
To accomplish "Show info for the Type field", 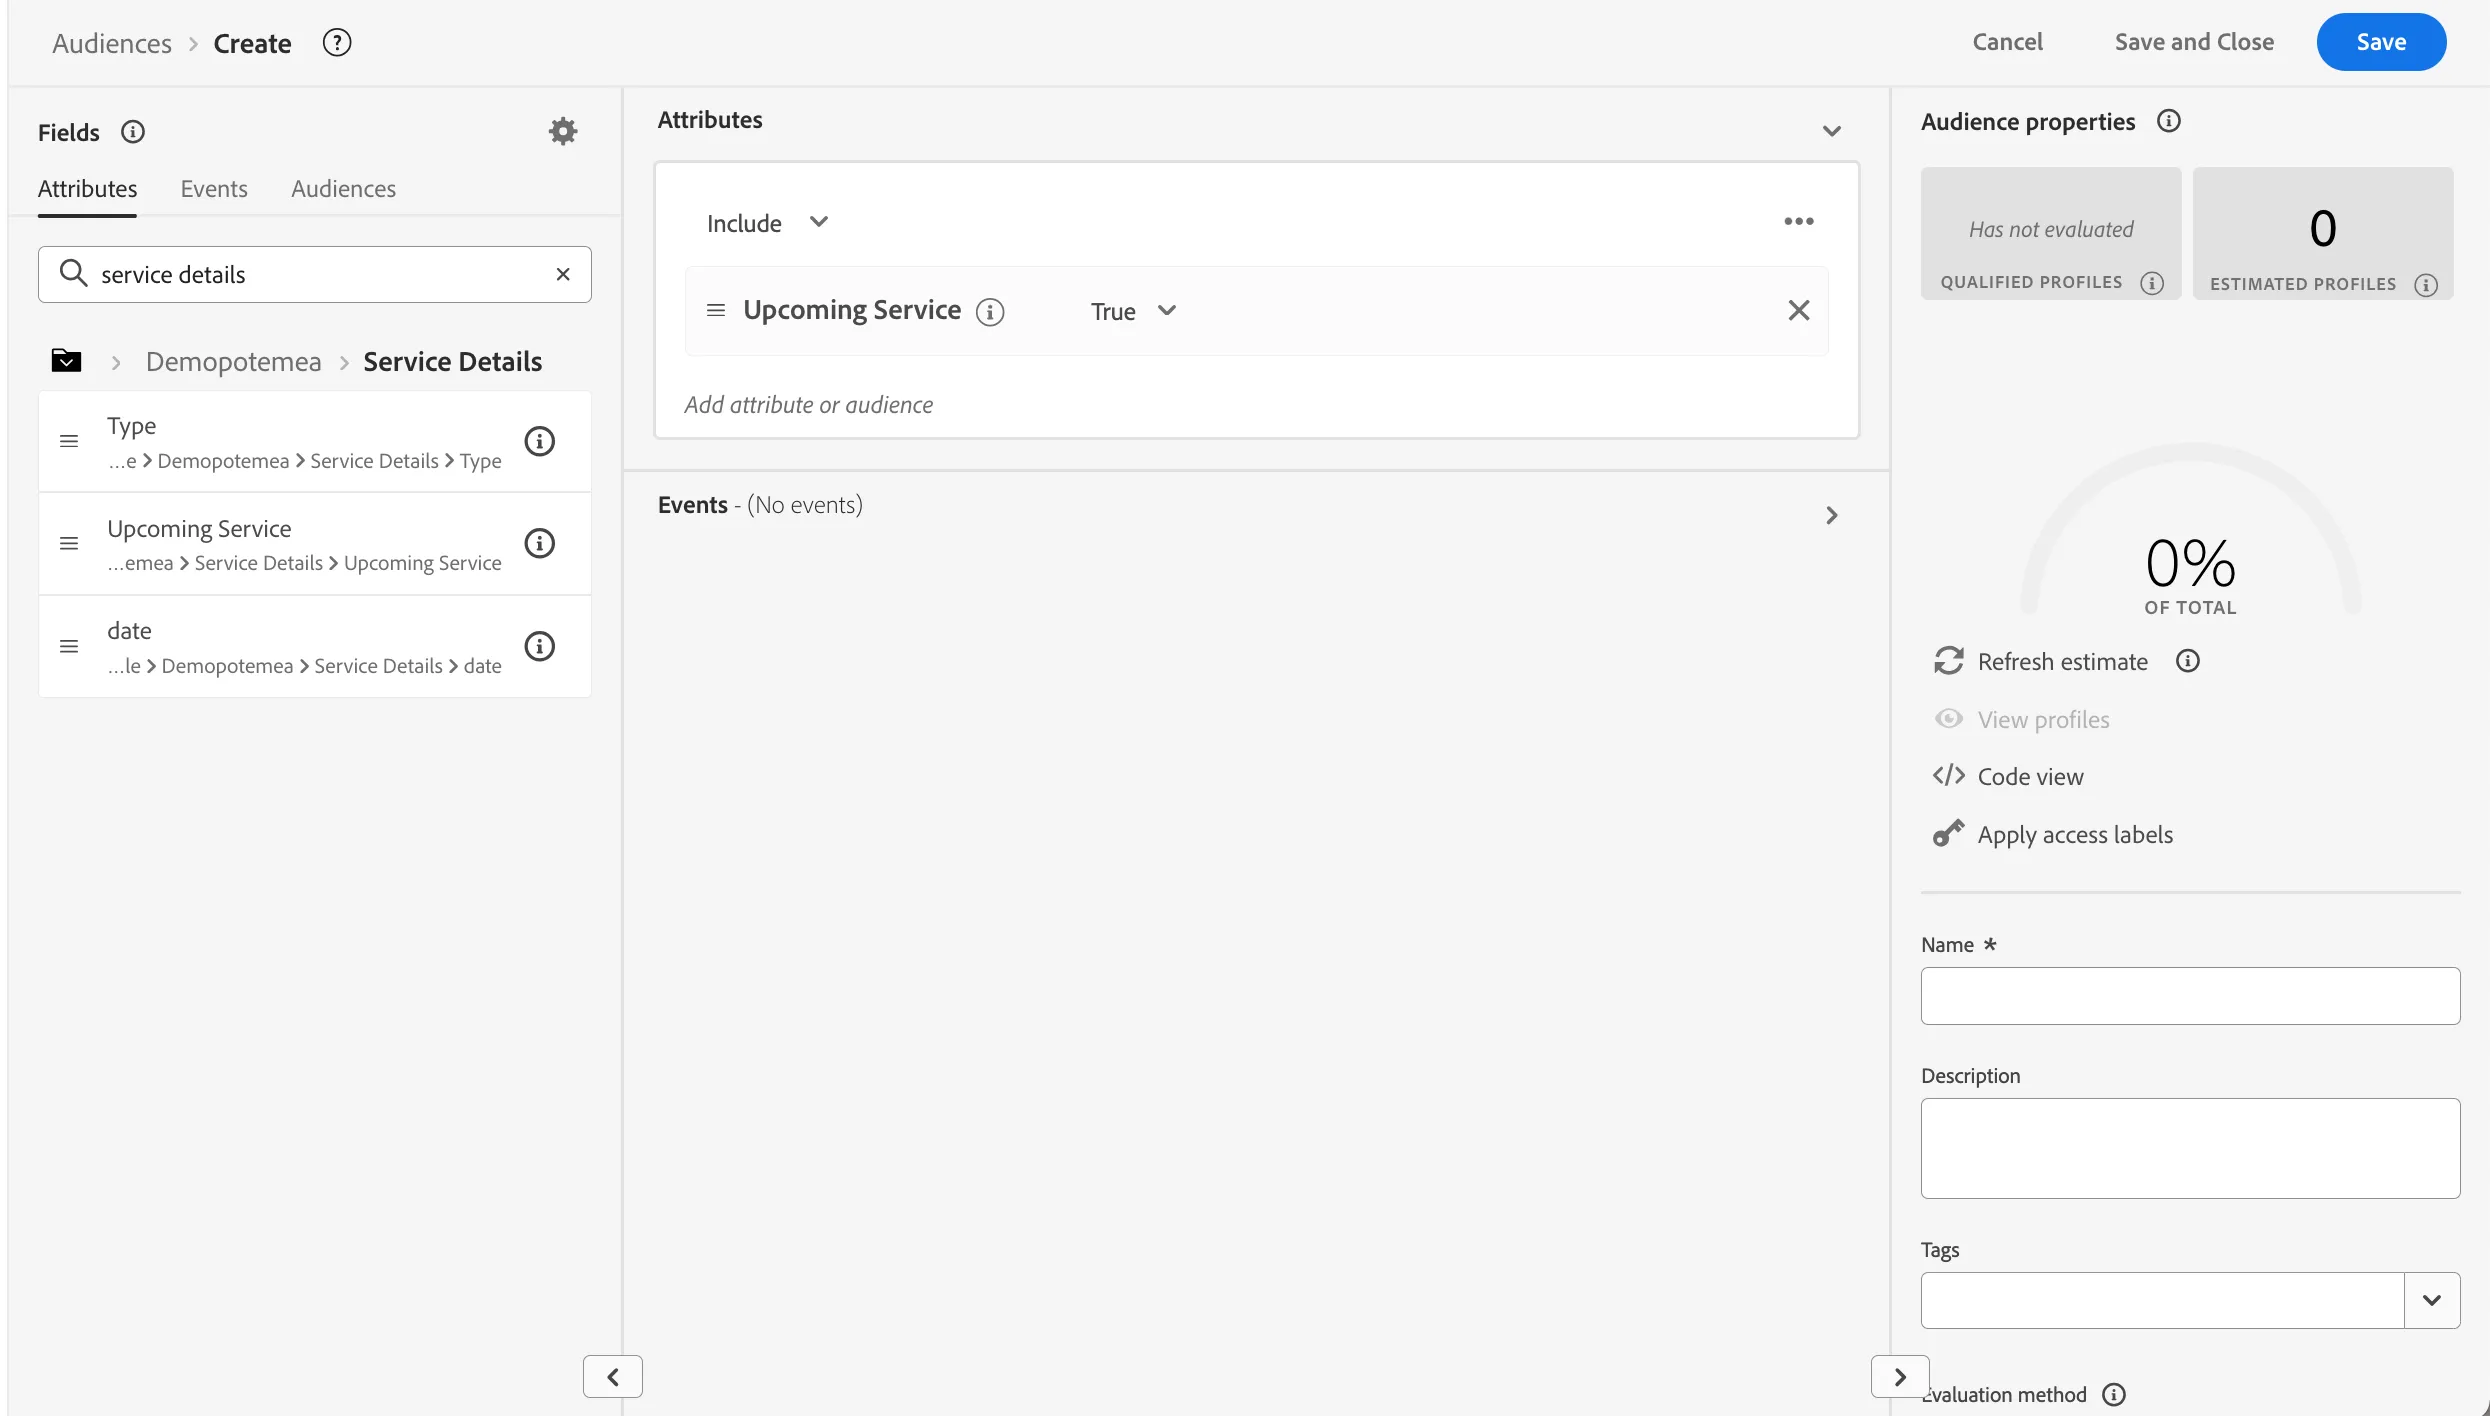I will 540,441.
